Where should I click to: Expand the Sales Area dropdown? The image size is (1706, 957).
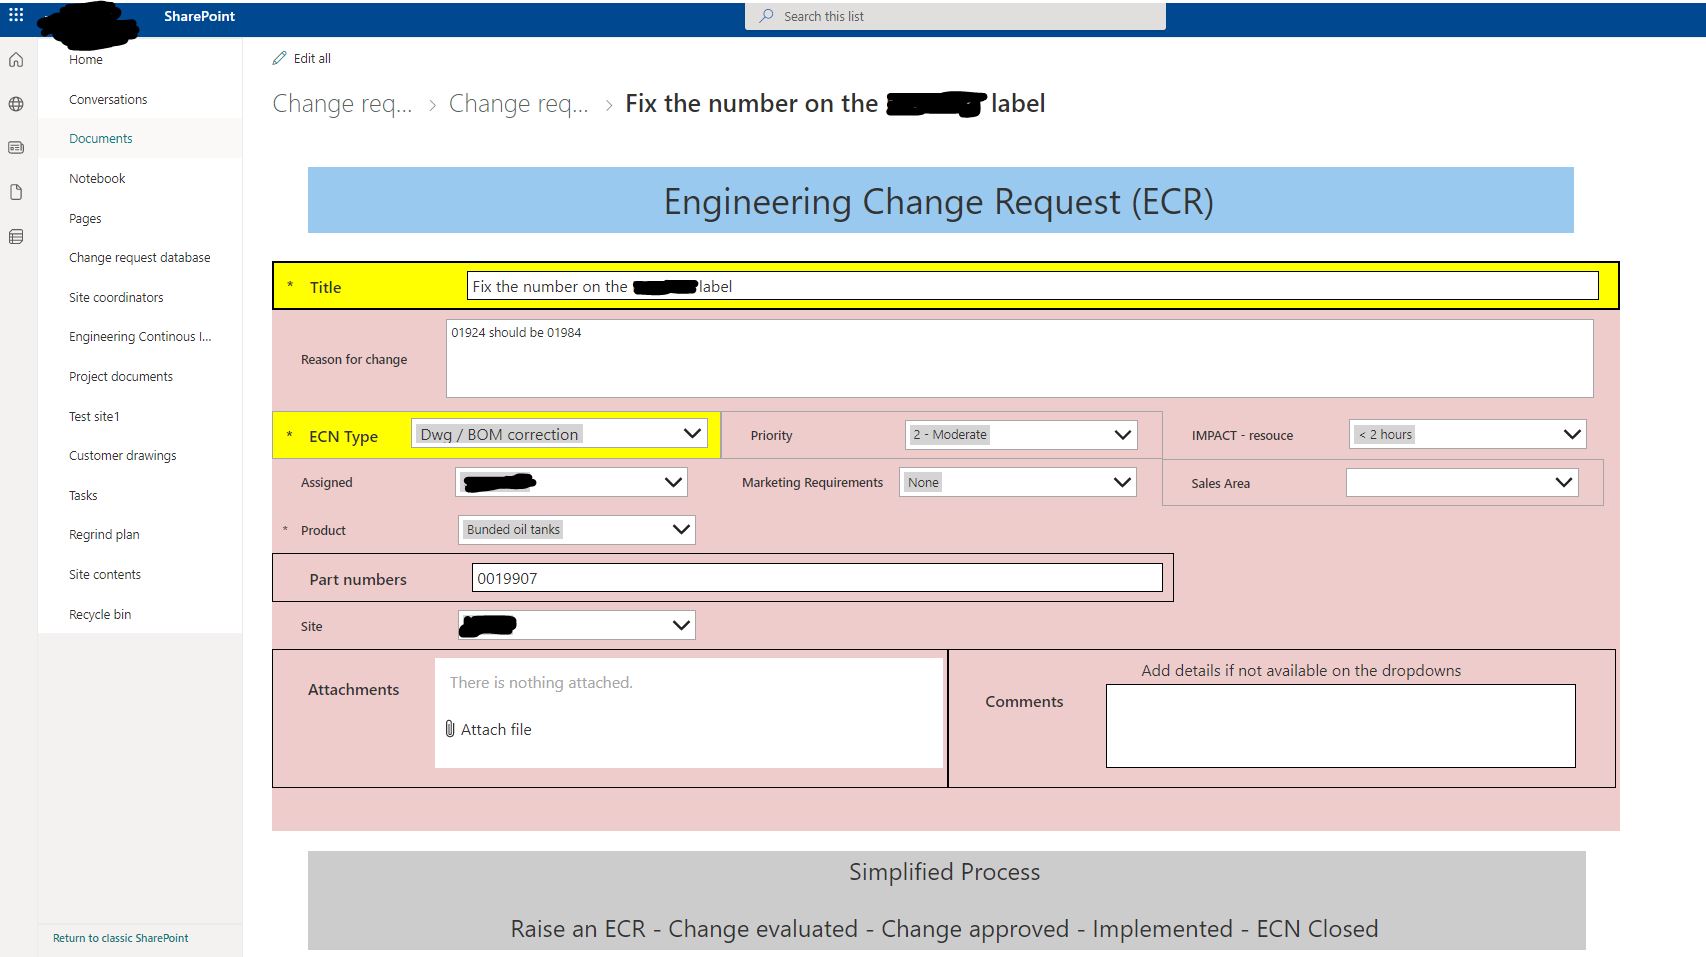1462,482
